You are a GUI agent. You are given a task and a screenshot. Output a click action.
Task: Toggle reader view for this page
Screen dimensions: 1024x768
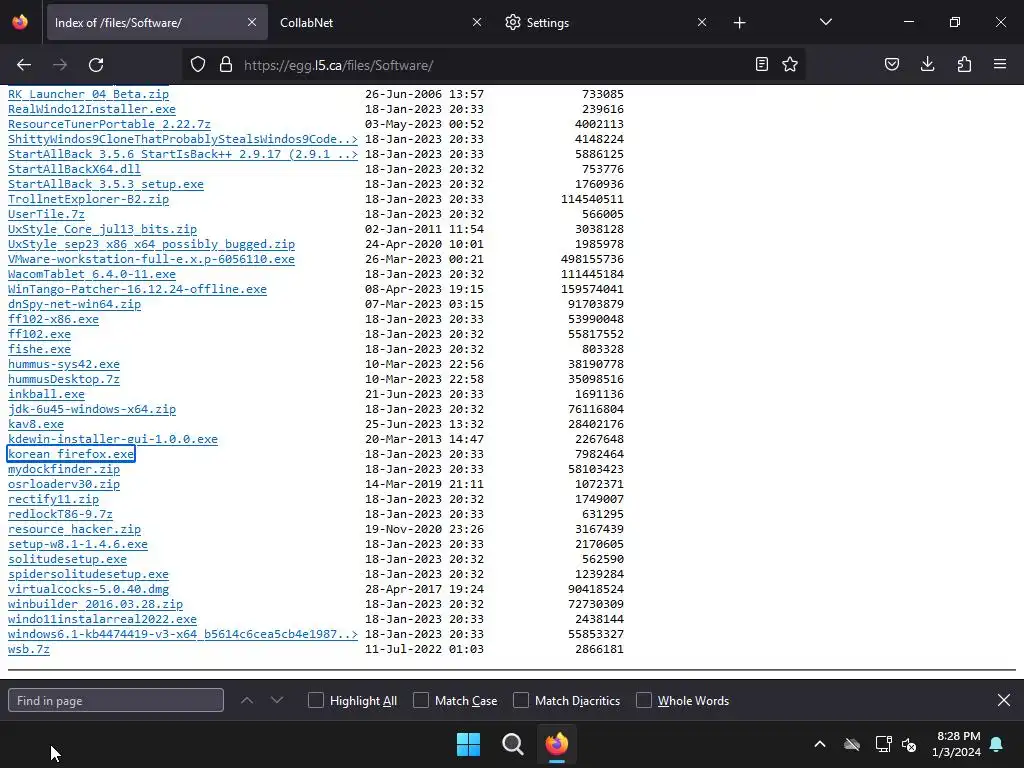(x=761, y=65)
